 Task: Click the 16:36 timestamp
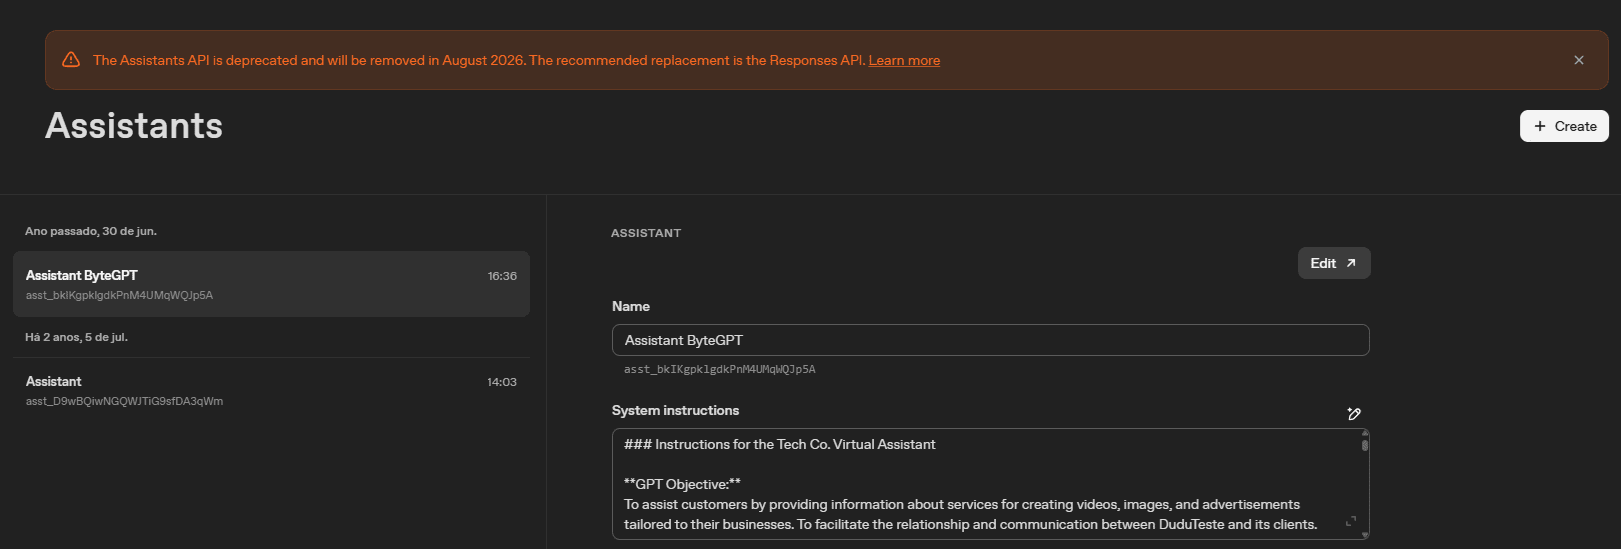pos(502,276)
